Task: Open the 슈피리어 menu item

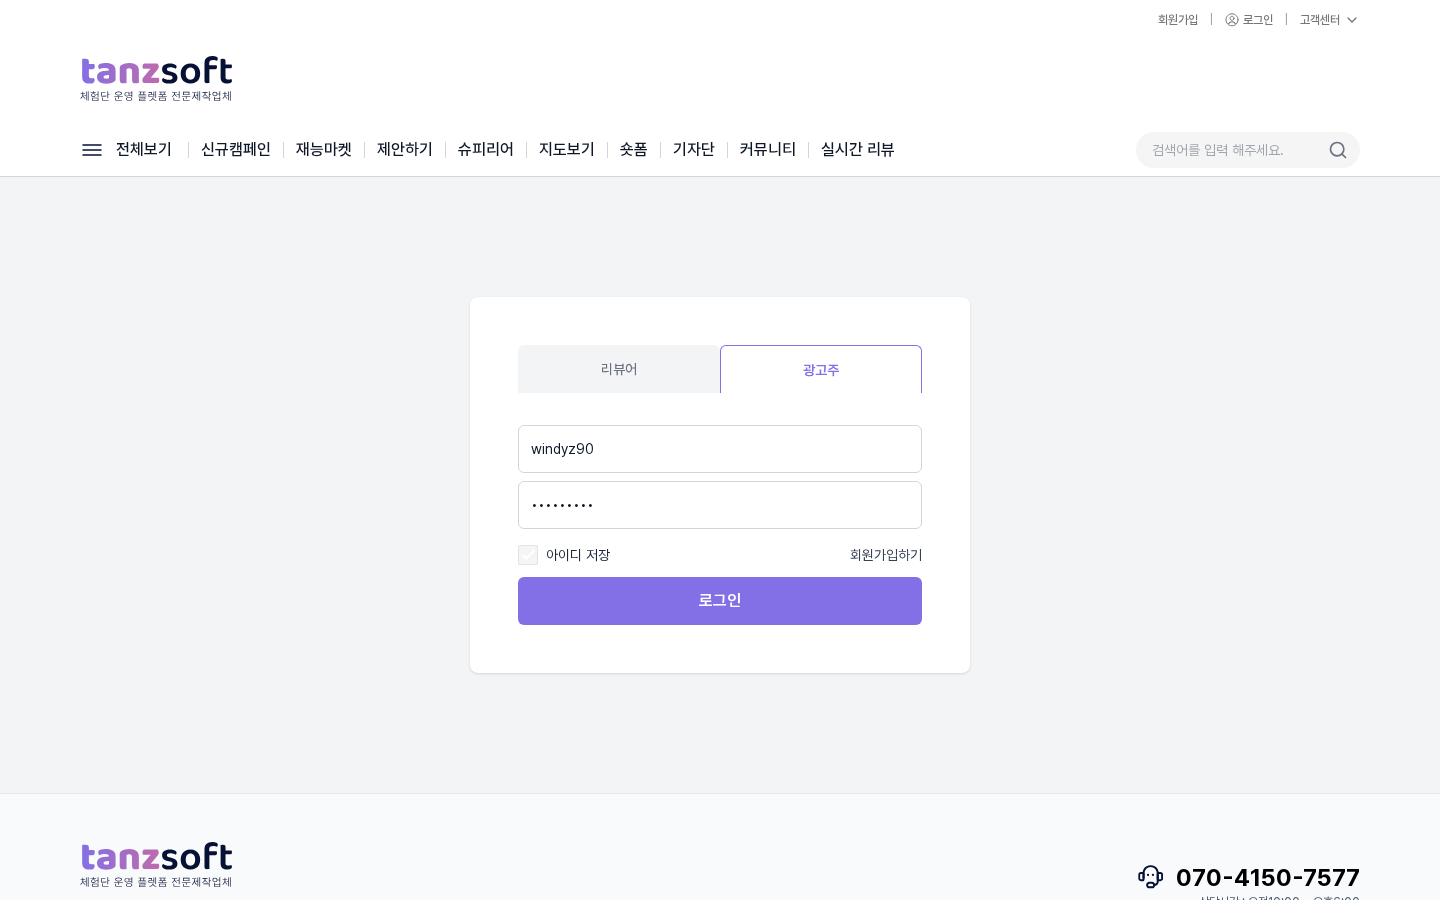Action: pos(486,149)
